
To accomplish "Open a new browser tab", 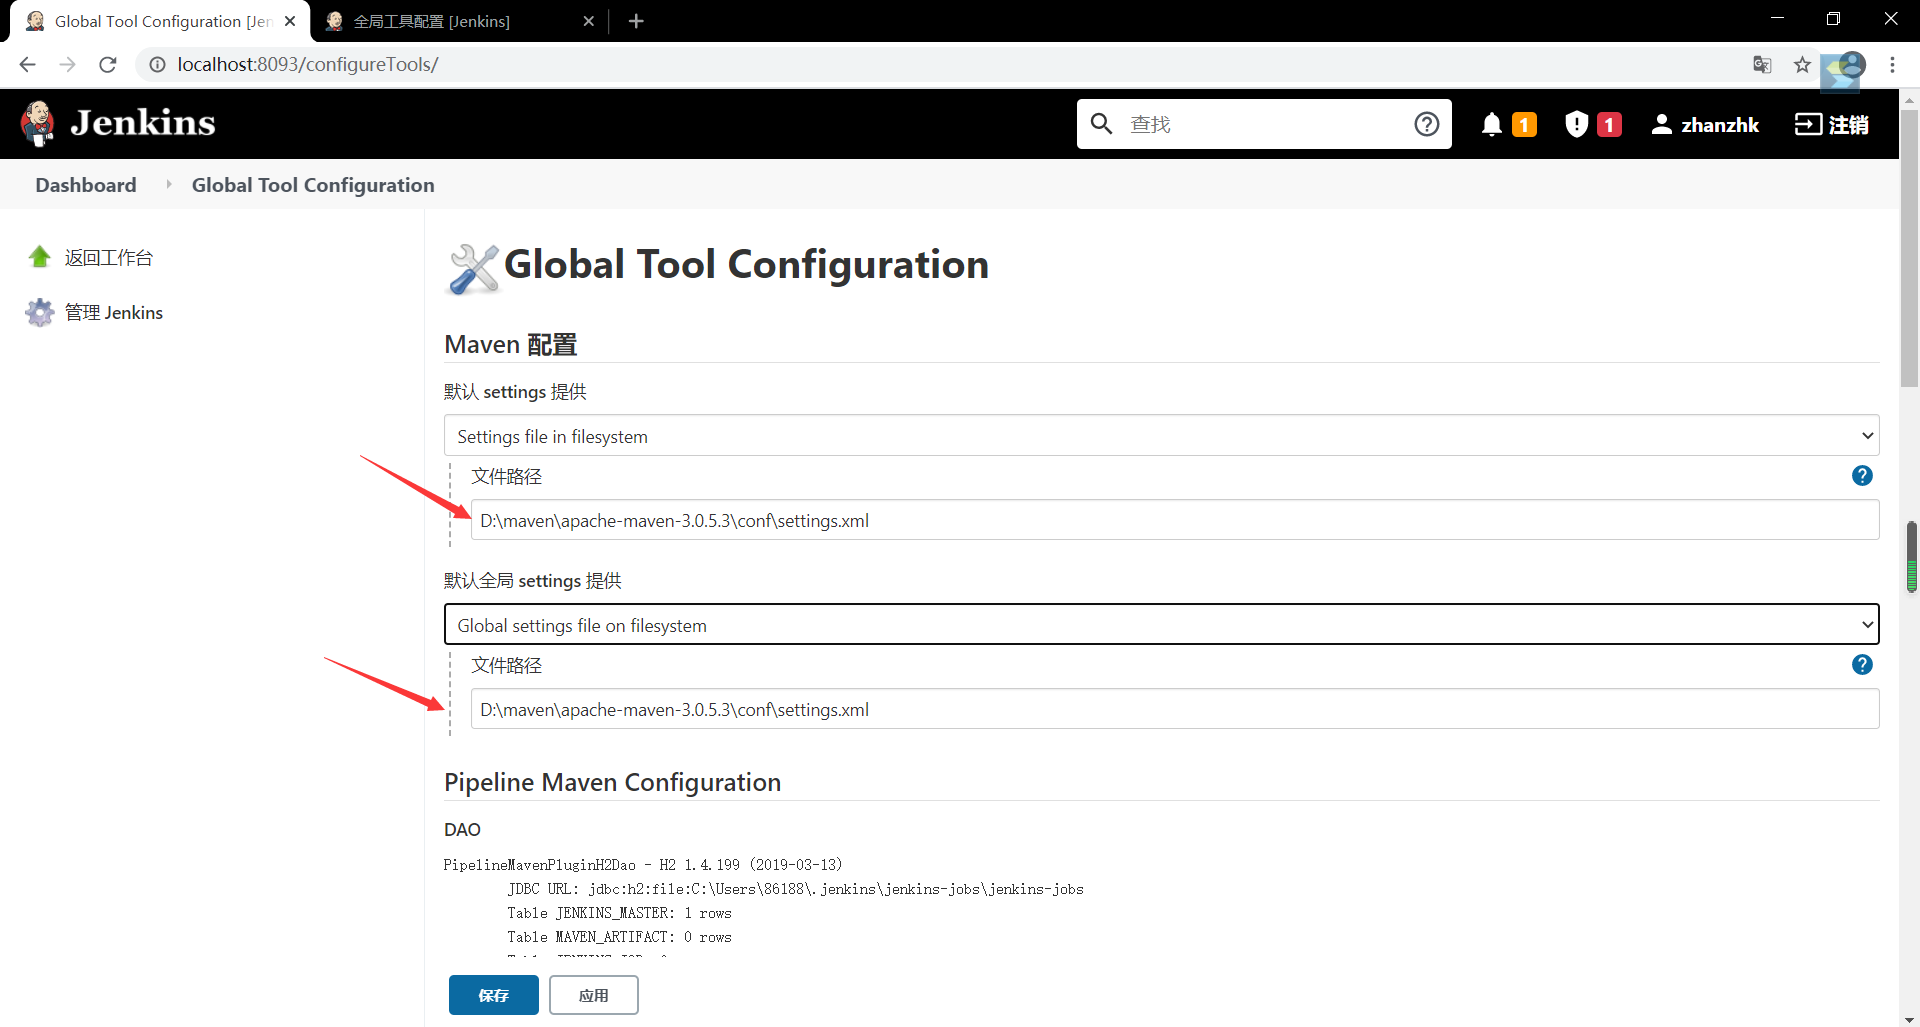I will (636, 21).
